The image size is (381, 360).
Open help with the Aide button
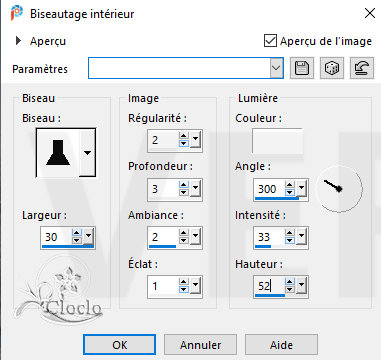click(281, 345)
